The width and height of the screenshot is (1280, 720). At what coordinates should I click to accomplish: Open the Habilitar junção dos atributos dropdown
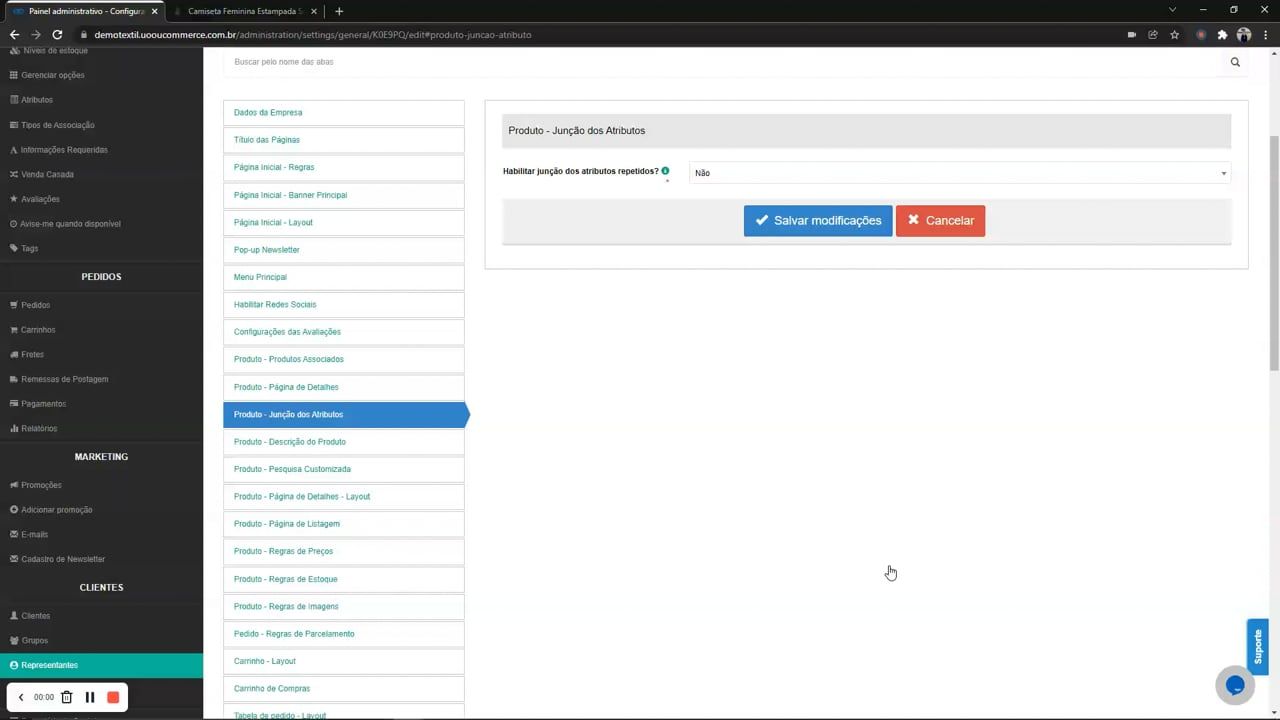tap(958, 172)
